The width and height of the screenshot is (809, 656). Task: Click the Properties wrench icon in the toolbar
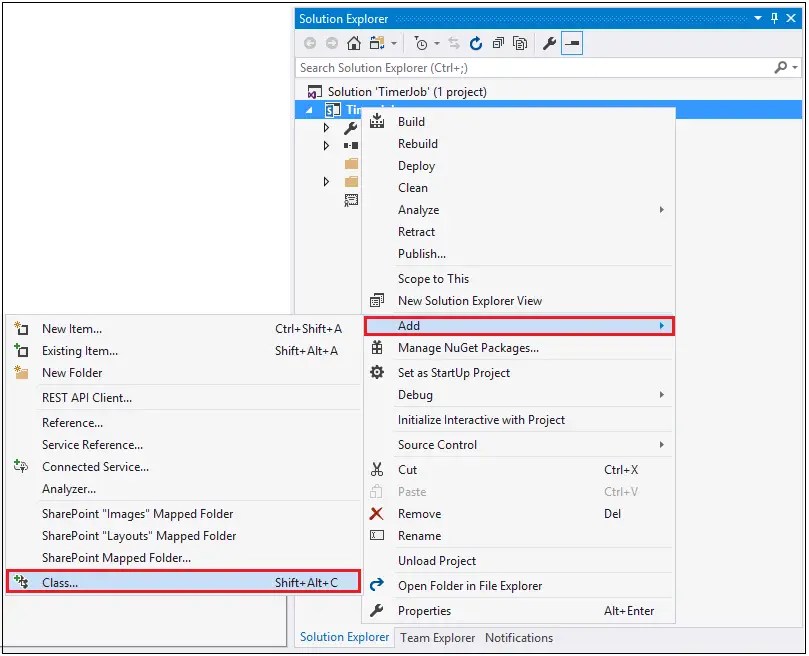(x=550, y=43)
